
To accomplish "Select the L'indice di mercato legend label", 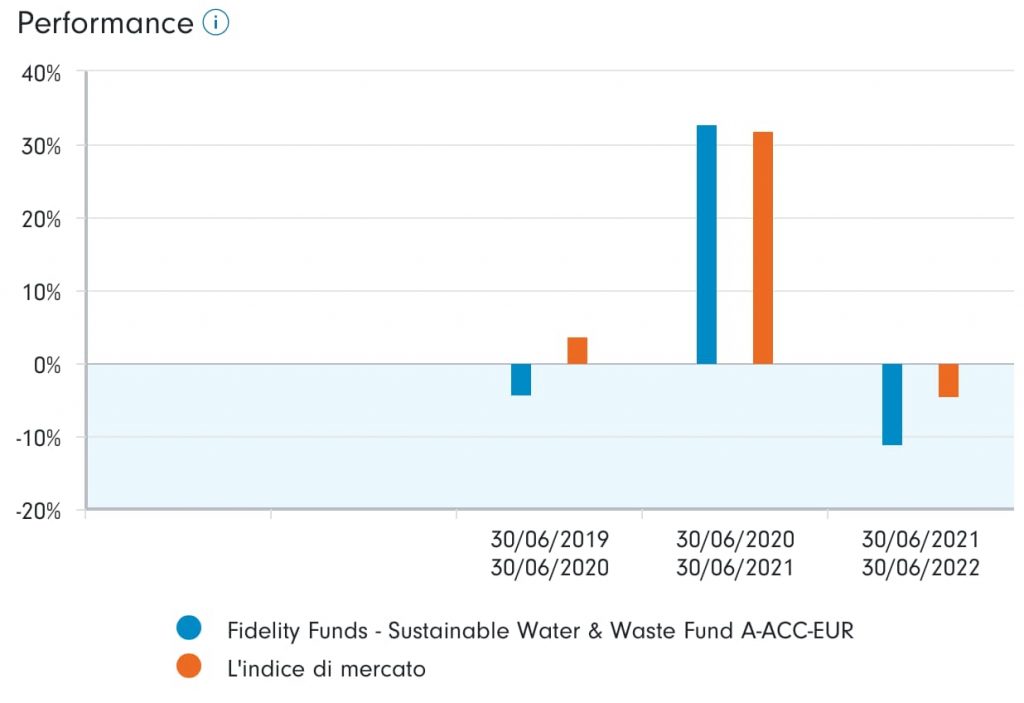I will (x=326, y=668).
